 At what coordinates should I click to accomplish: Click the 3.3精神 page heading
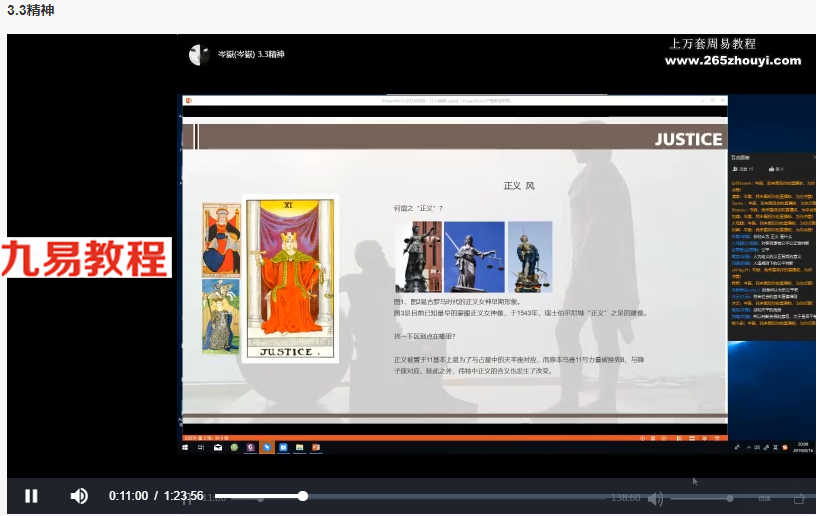(31, 10)
